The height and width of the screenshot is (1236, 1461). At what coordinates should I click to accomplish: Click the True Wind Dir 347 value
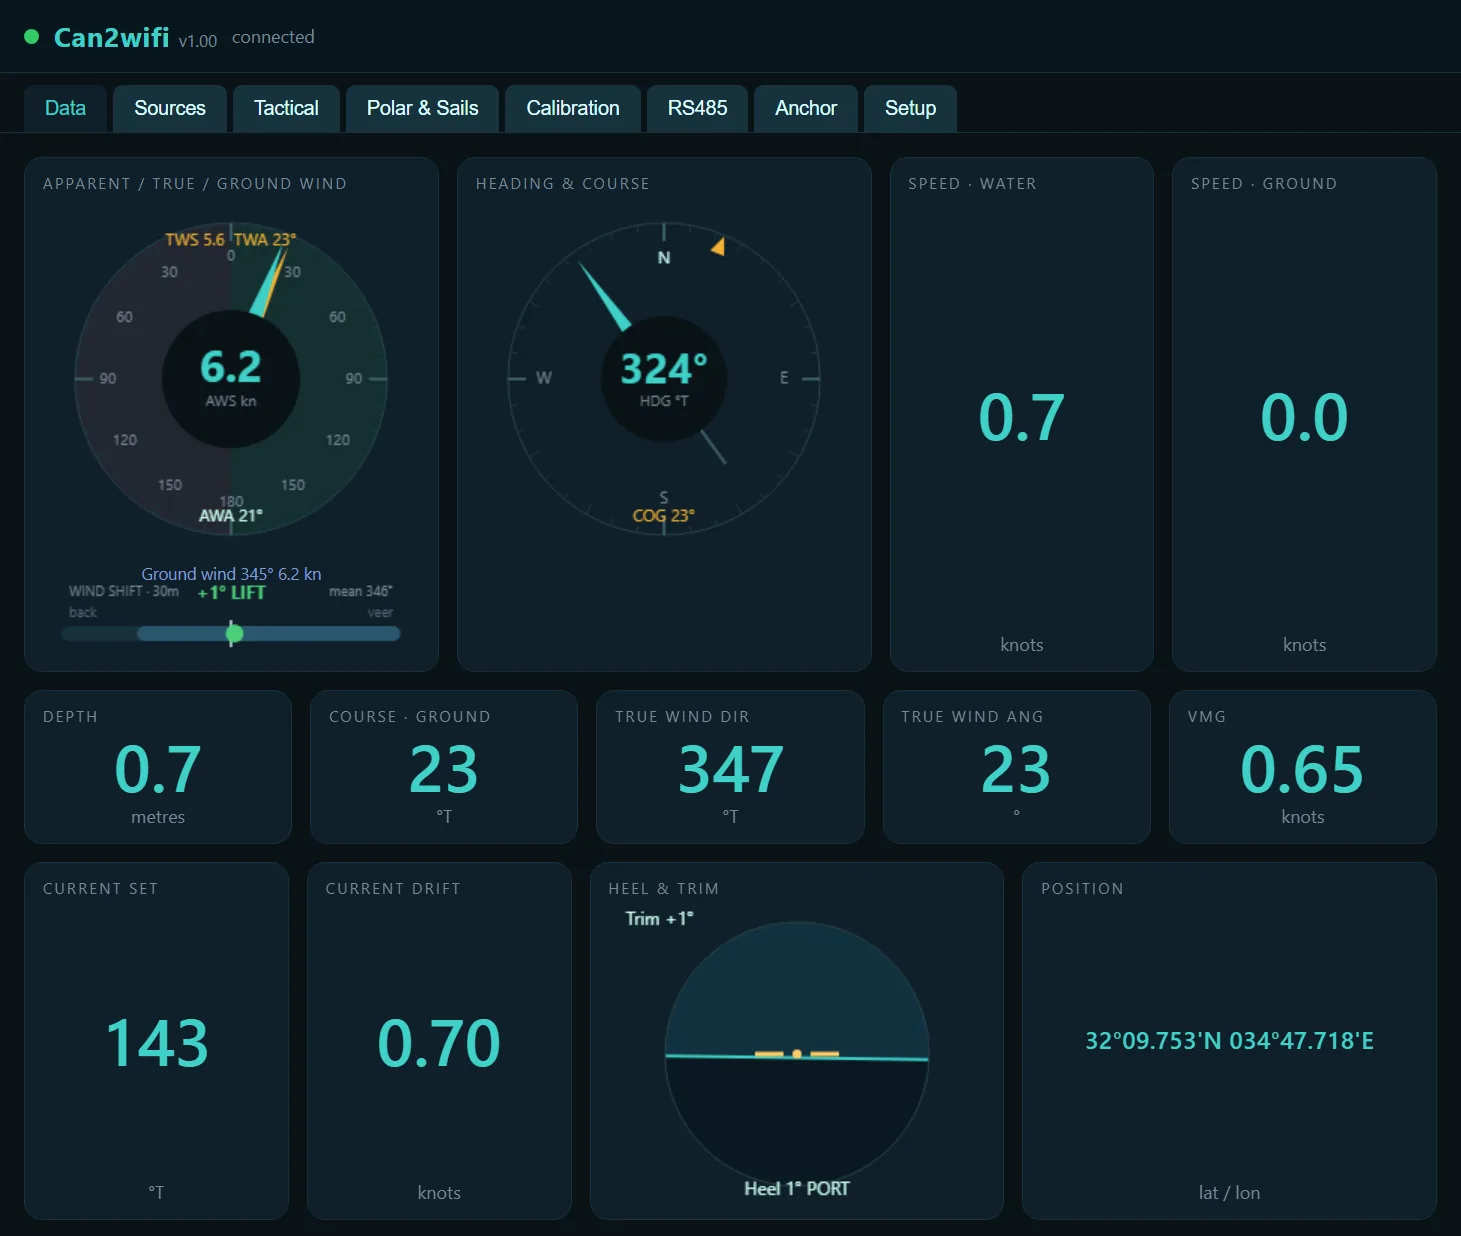731,769
